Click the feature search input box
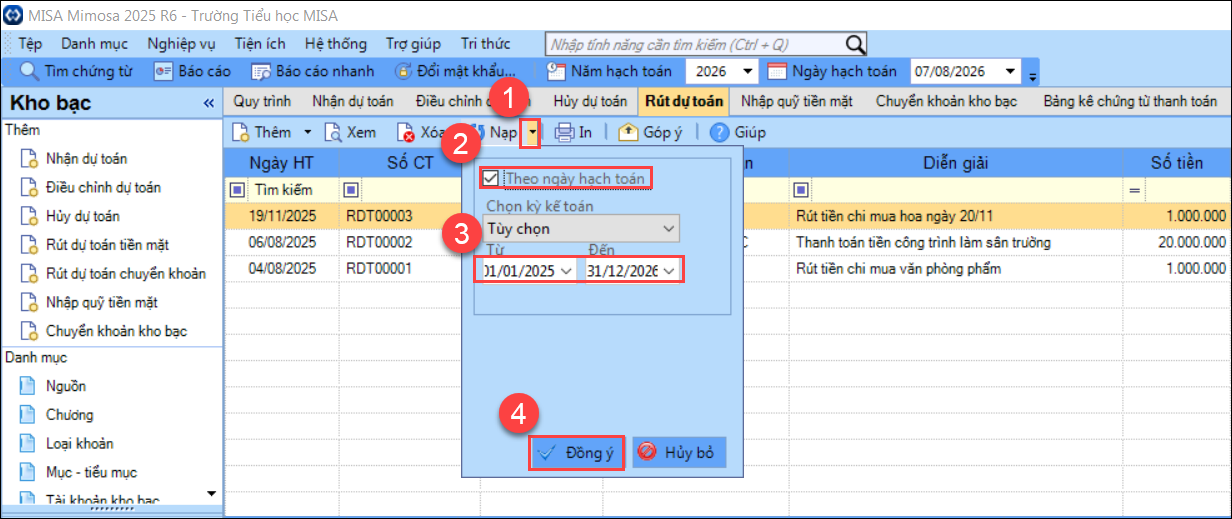This screenshot has height=519, width=1232. coord(695,44)
